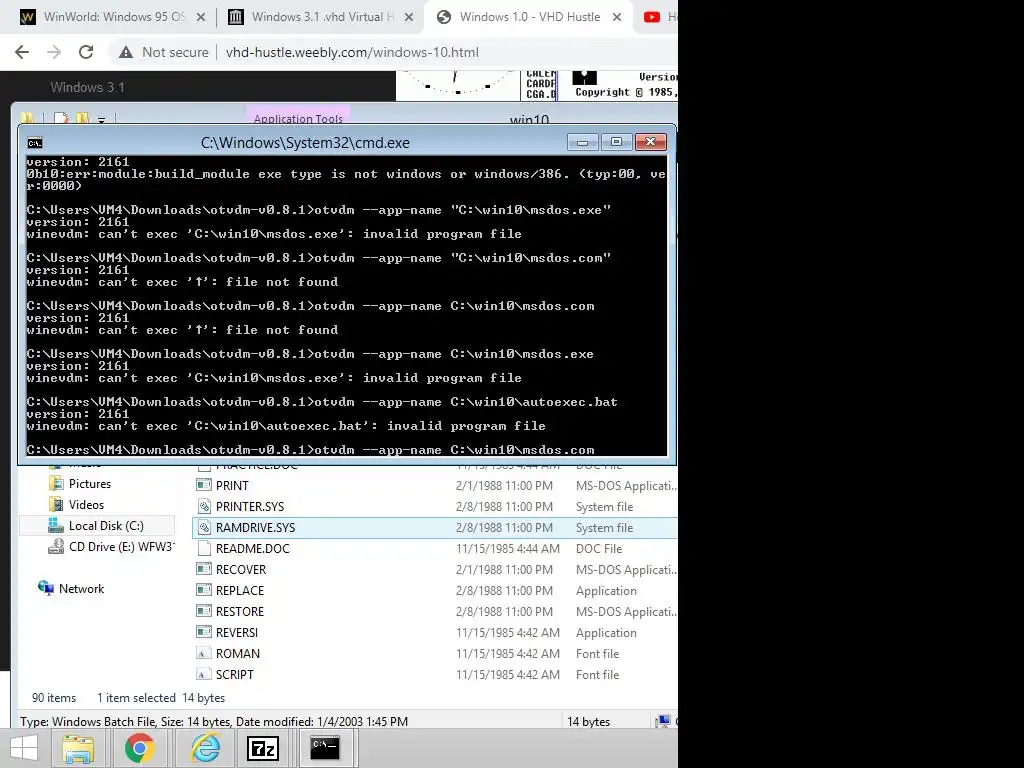The image size is (1024, 768).
Task: Close the Windows 1.0 VHD Hustle tab
Action: pyautogui.click(x=616, y=18)
